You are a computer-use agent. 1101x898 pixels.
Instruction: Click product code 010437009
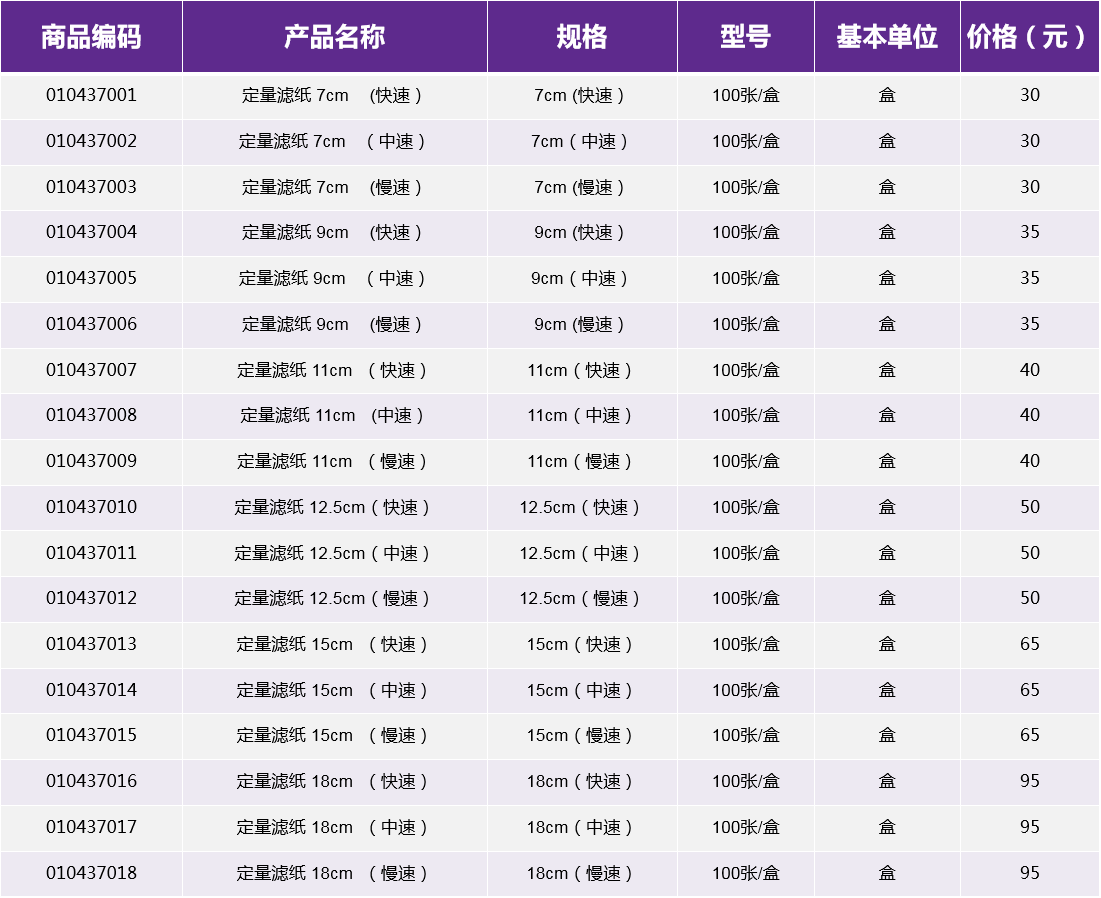coord(91,461)
